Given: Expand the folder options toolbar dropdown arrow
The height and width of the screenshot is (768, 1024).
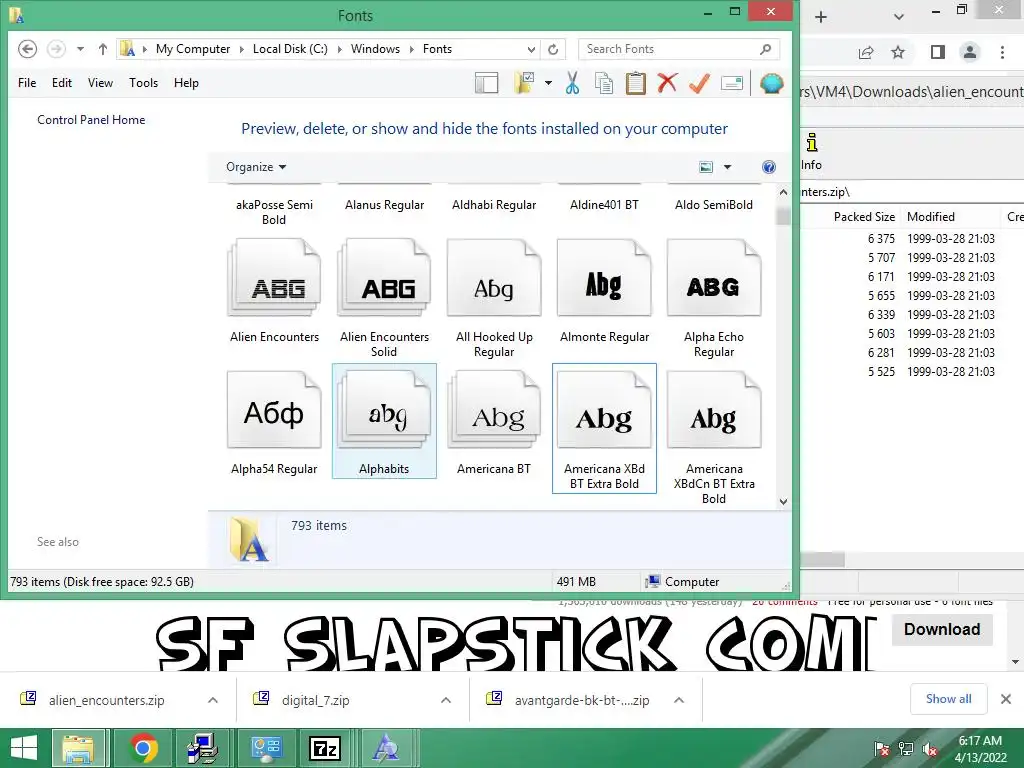Looking at the screenshot, I should tap(548, 83).
